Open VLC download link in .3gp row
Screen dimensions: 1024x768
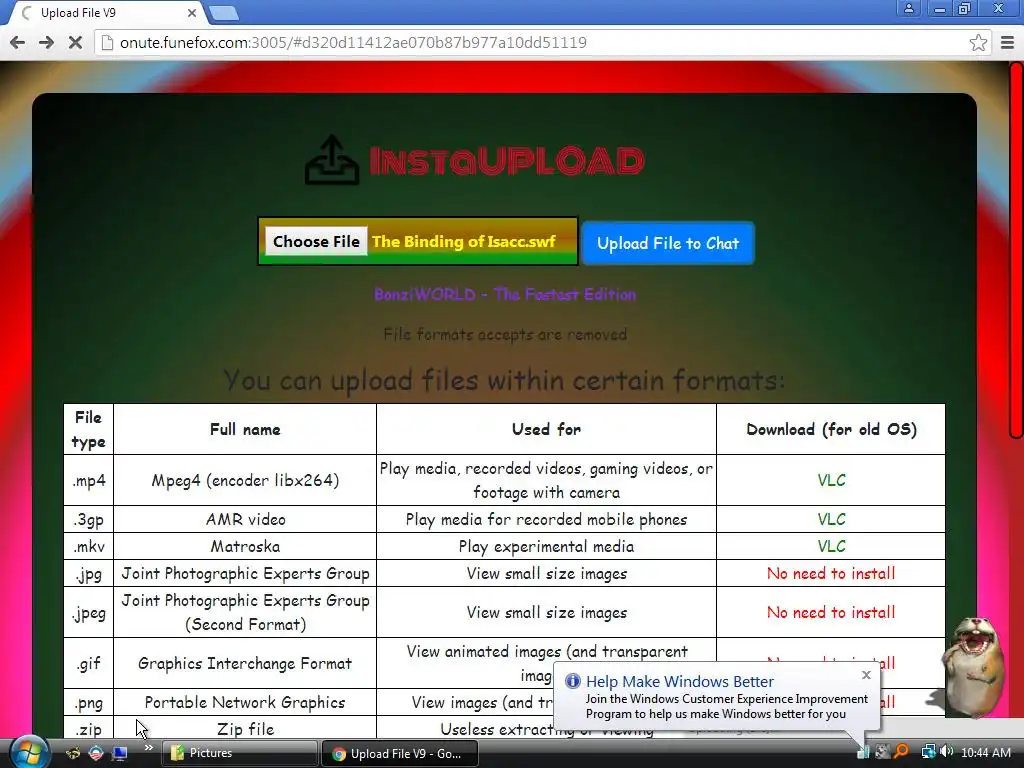(x=831, y=520)
